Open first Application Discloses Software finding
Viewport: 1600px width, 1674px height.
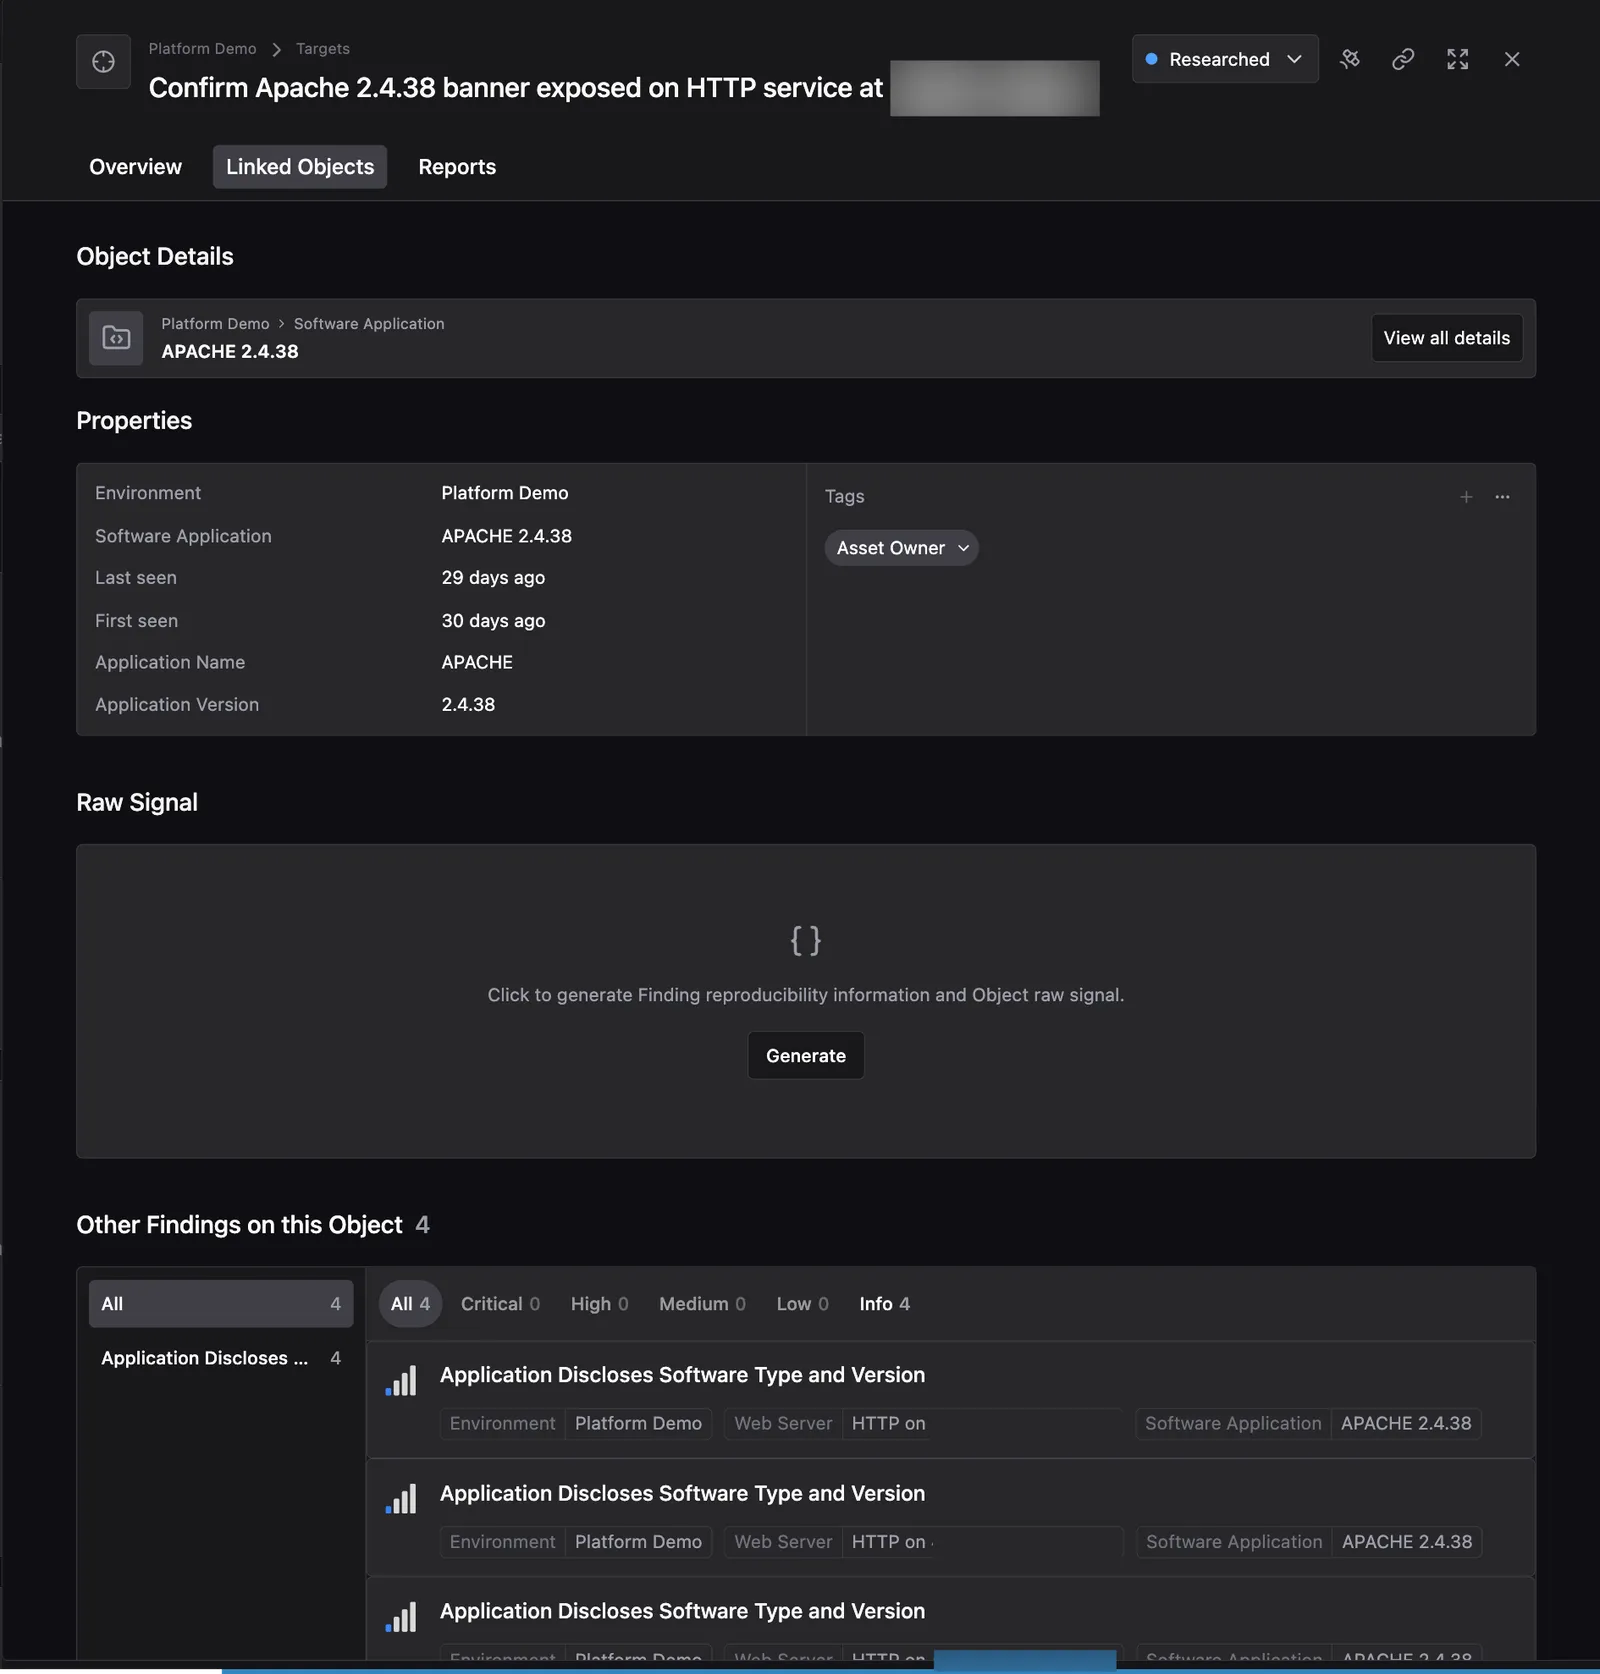click(951, 1400)
